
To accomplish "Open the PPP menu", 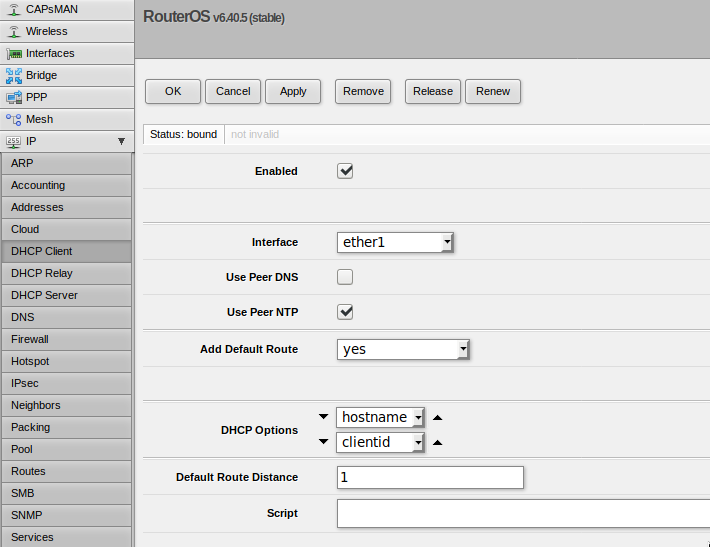I will (67, 97).
